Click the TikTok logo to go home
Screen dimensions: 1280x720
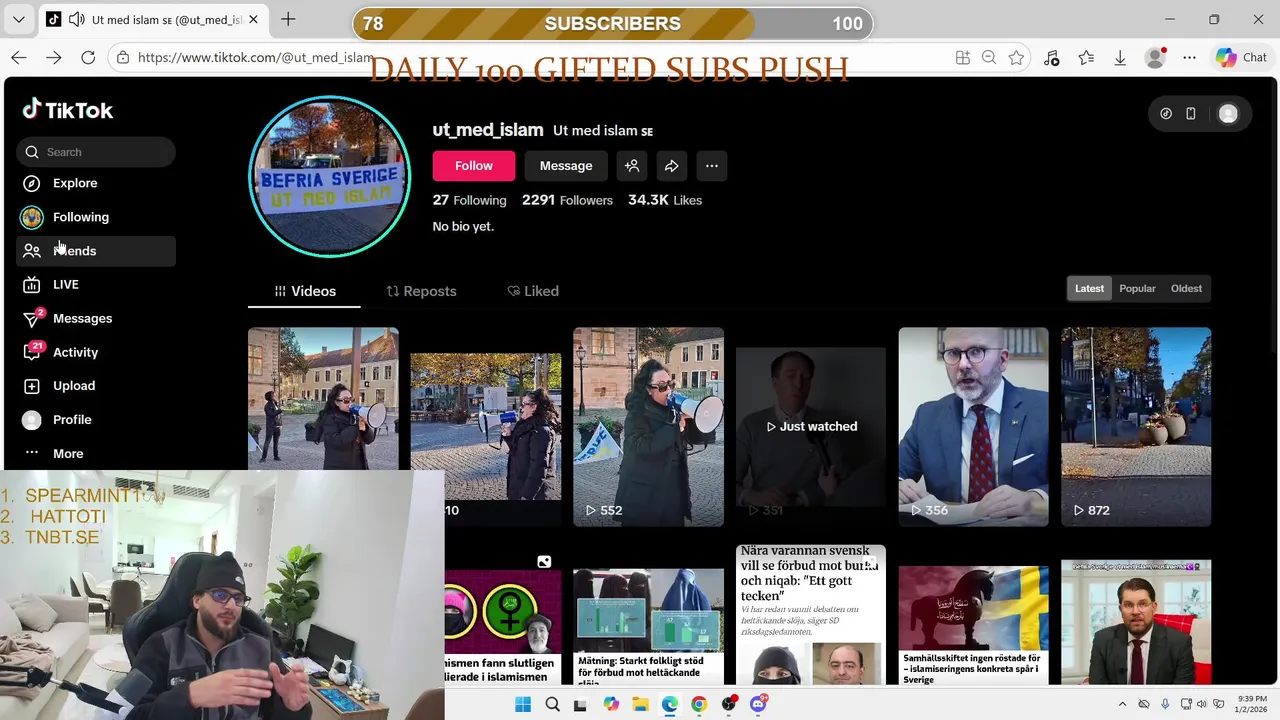[68, 110]
